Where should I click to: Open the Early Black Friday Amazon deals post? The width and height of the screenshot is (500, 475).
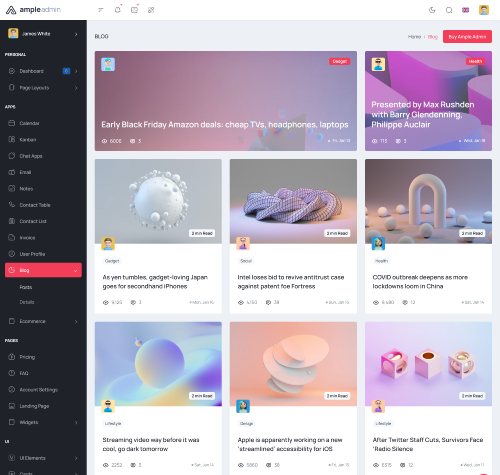(x=225, y=125)
